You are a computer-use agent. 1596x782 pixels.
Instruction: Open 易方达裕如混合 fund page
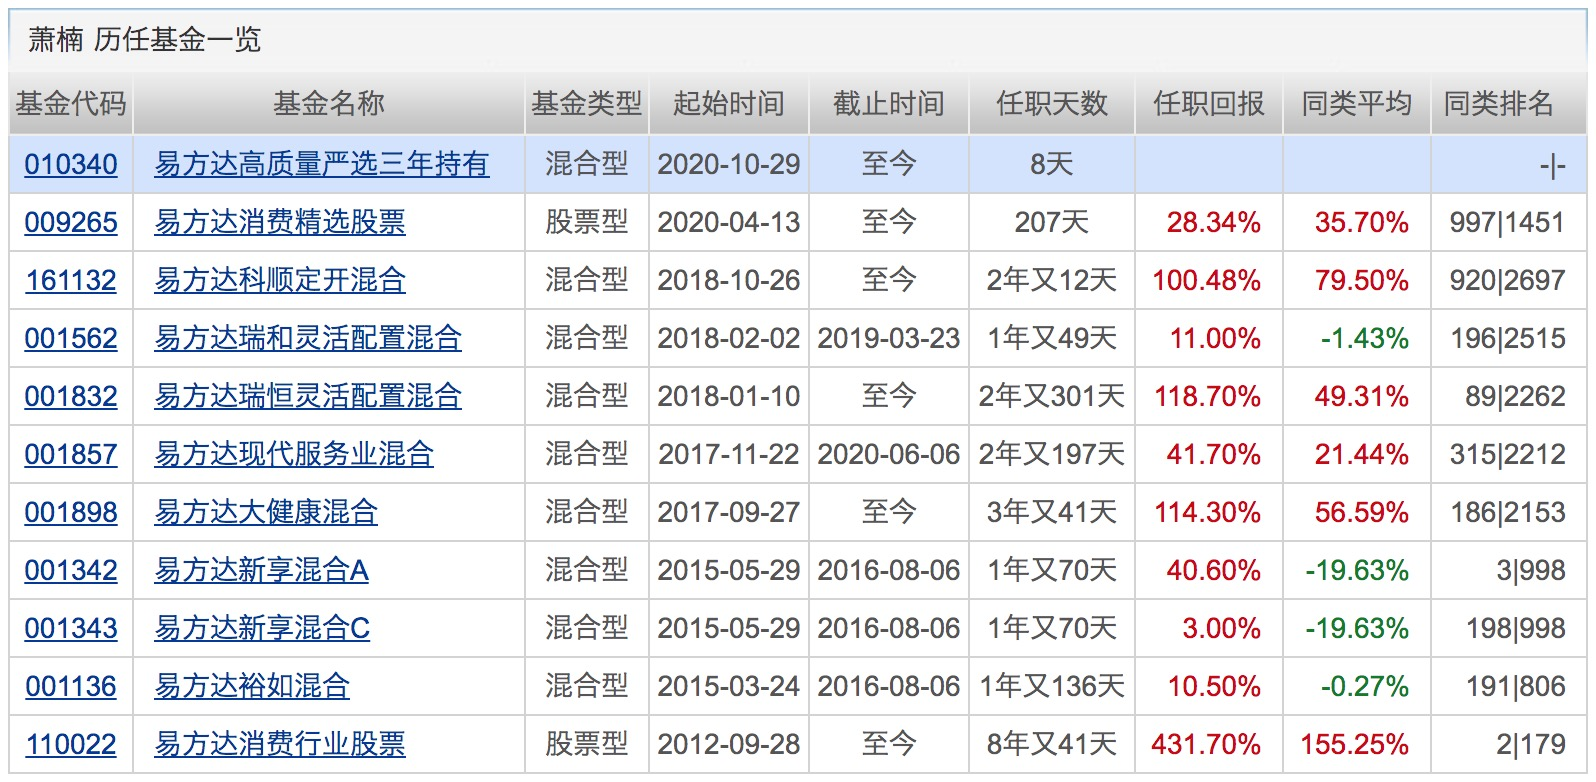252,686
